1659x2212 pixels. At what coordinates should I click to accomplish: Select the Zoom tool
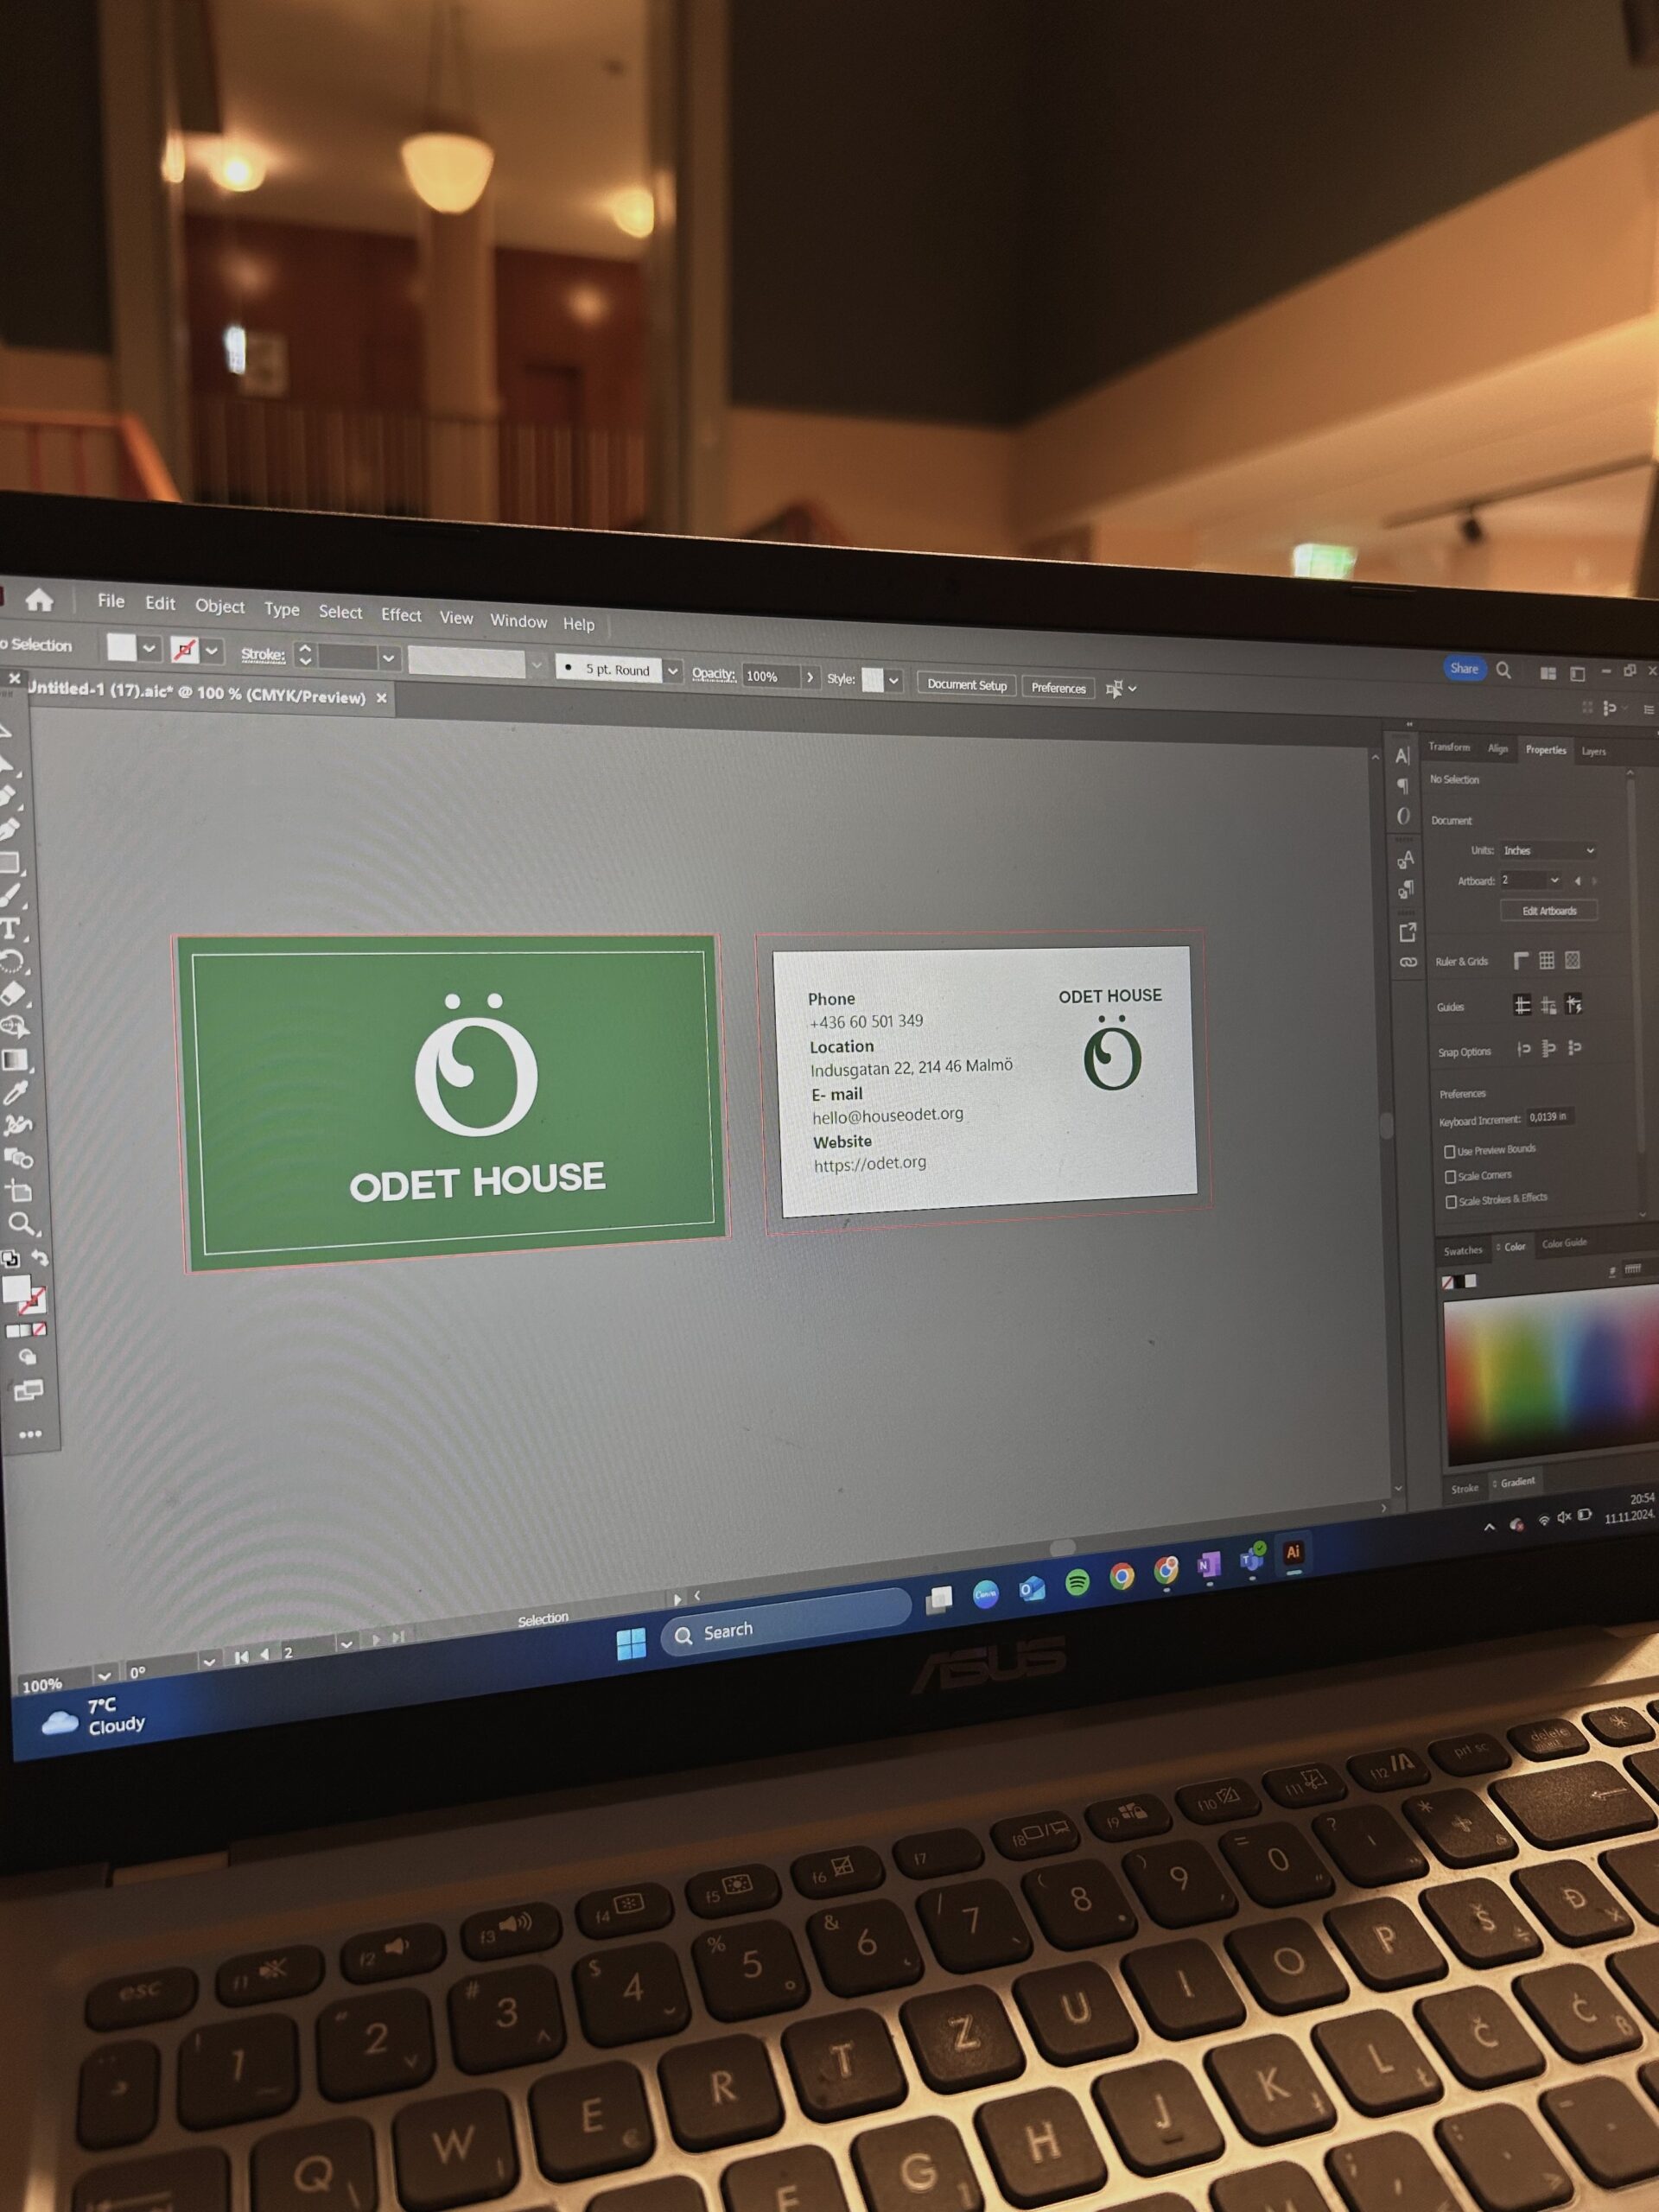(20, 1223)
